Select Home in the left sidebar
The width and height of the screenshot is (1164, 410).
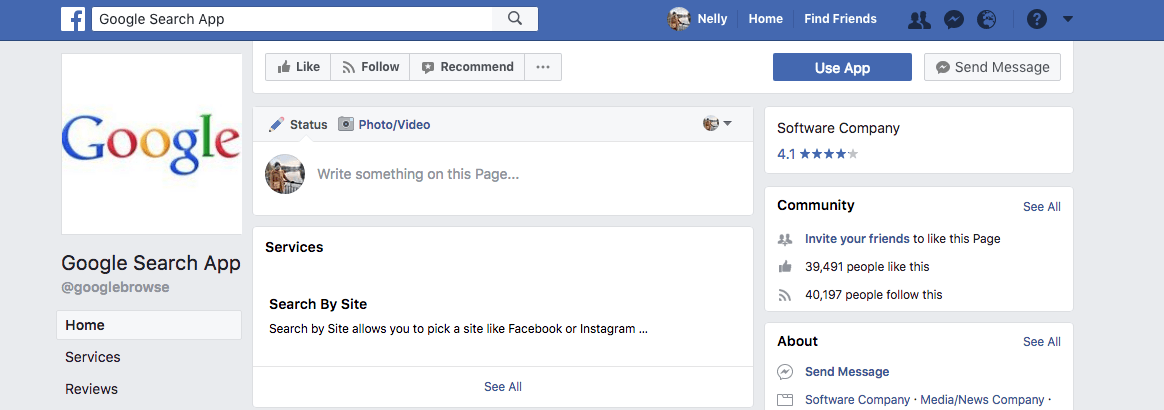(x=149, y=325)
